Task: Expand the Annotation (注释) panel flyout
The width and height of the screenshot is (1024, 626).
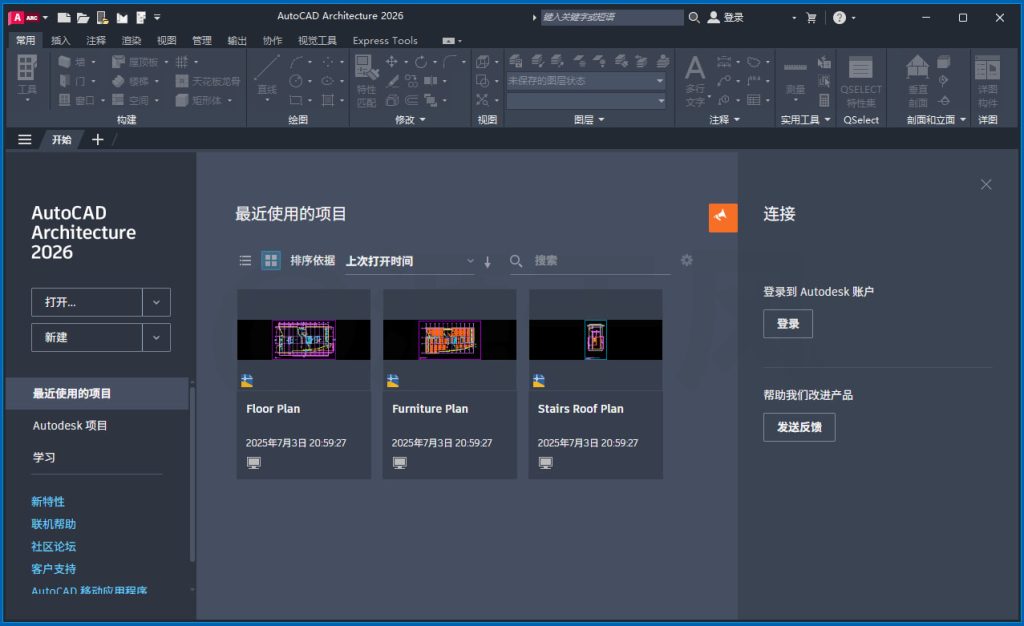Action: click(724, 119)
